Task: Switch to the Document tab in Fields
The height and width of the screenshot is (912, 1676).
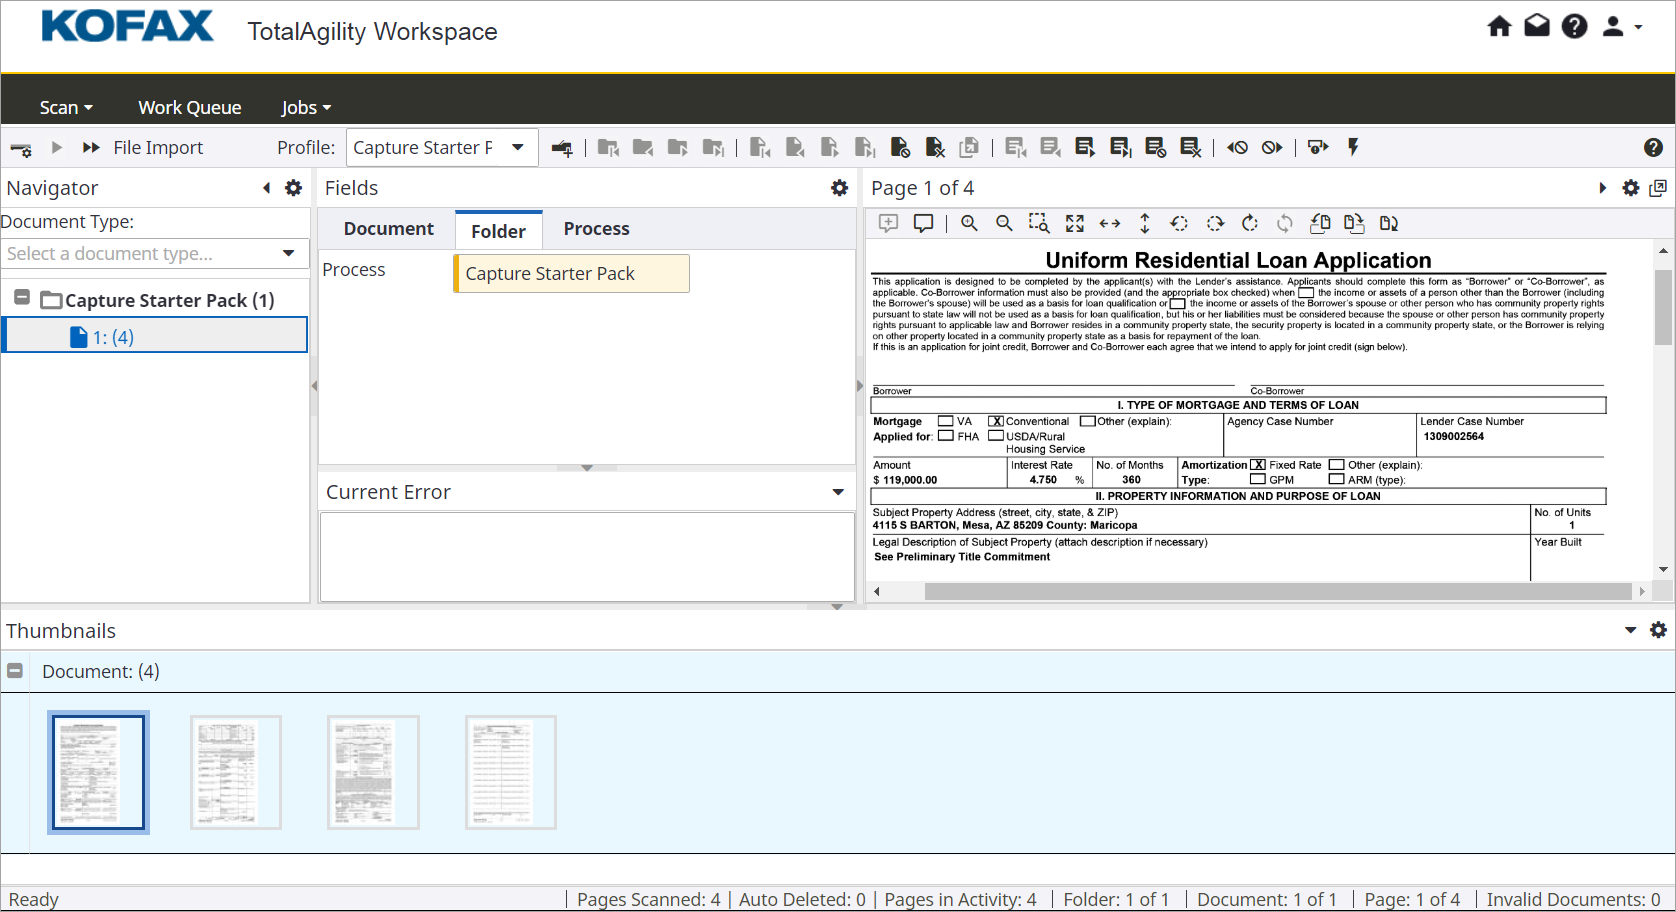Action: (x=388, y=229)
